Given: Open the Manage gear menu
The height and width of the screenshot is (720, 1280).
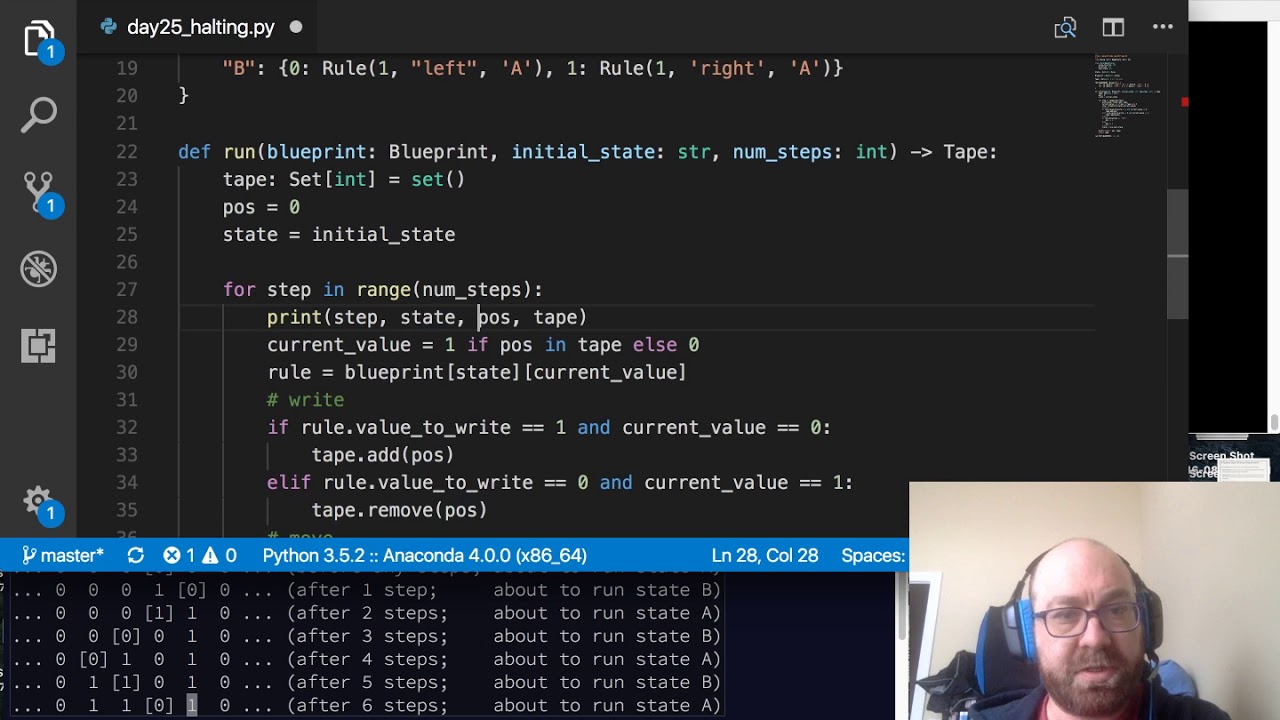Looking at the screenshot, I should pyautogui.click(x=38, y=501).
